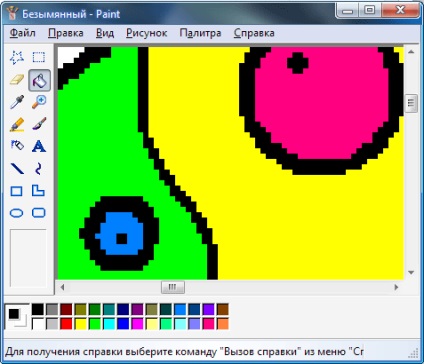Pick the Curve tool

point(39,169)
